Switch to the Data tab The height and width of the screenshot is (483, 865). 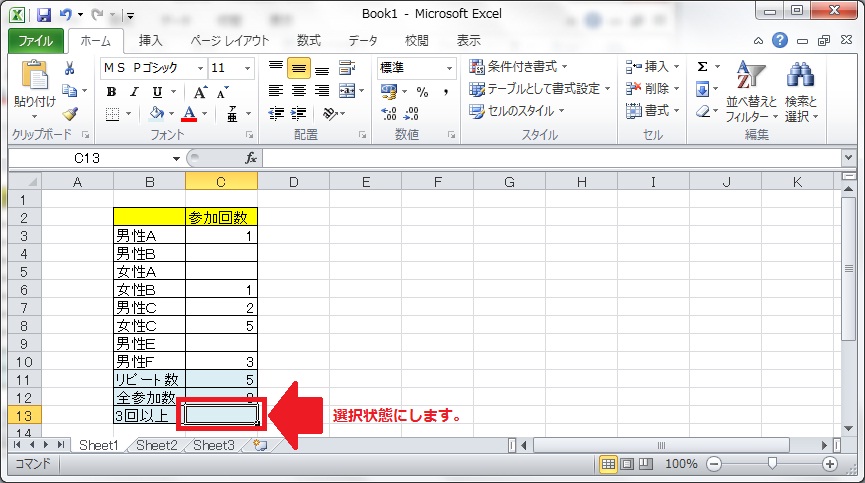[363, 40]
